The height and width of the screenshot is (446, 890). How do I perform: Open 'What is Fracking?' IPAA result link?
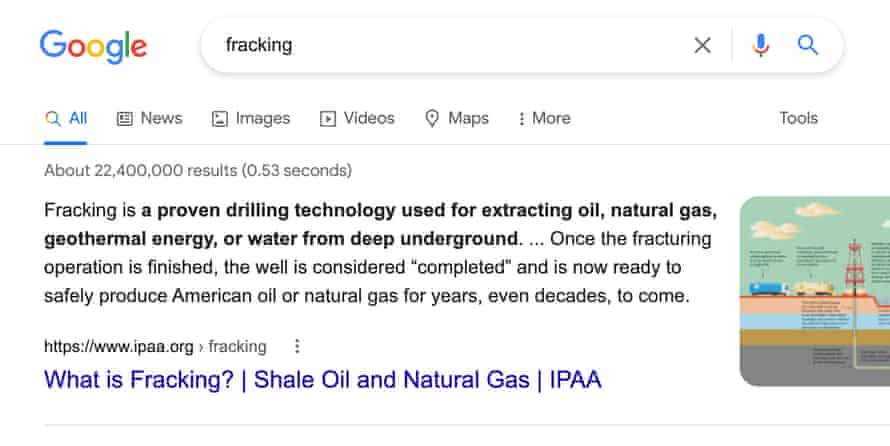323,380
